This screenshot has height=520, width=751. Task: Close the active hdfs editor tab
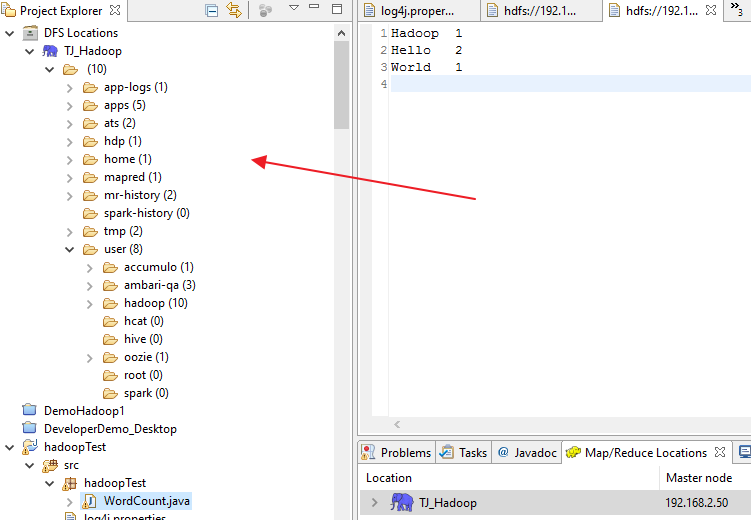click(711, 11)
